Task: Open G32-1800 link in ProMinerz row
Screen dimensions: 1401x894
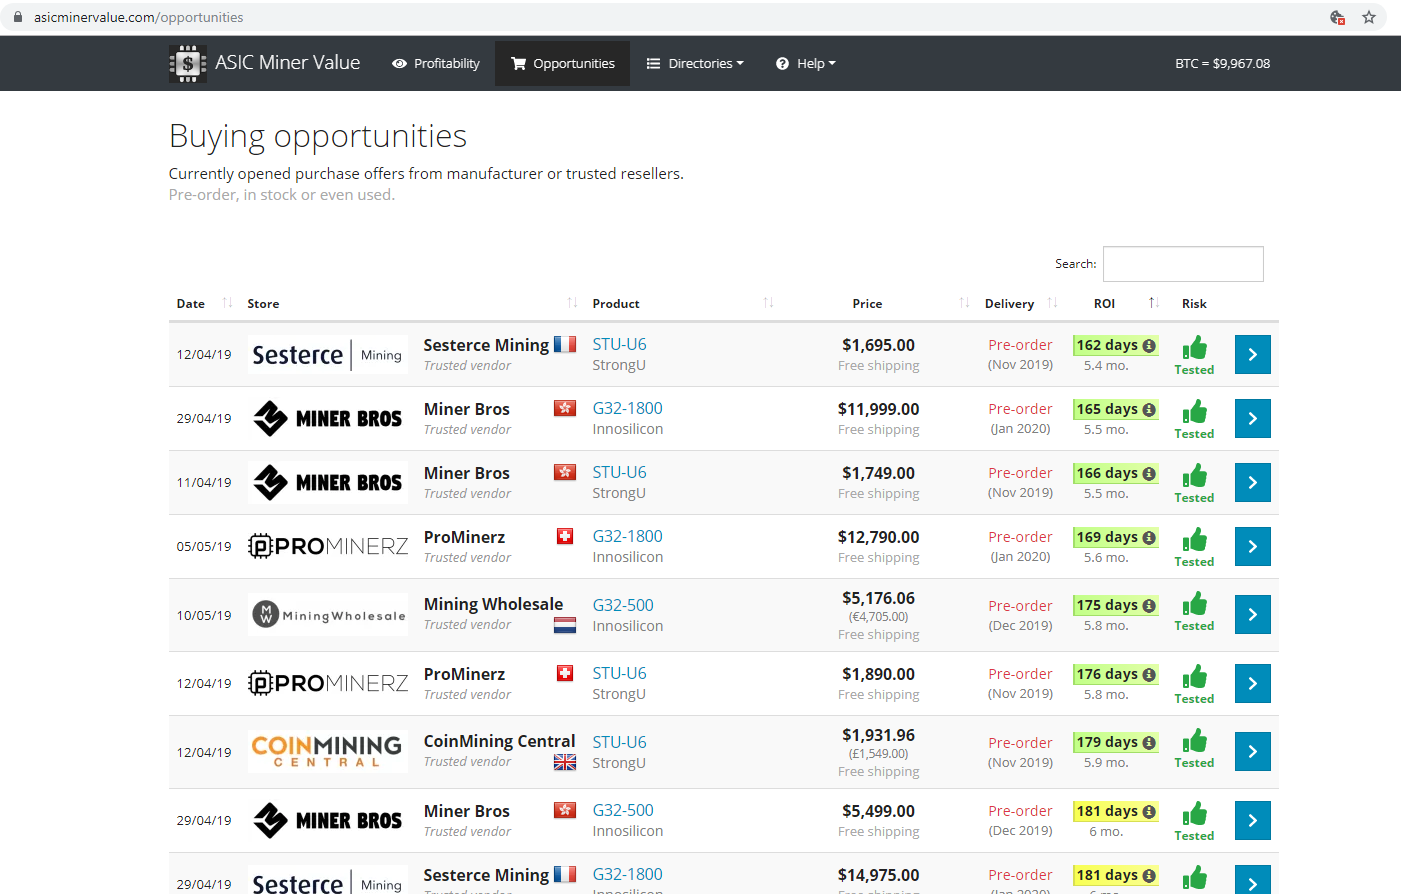Action: click(628, 536)
